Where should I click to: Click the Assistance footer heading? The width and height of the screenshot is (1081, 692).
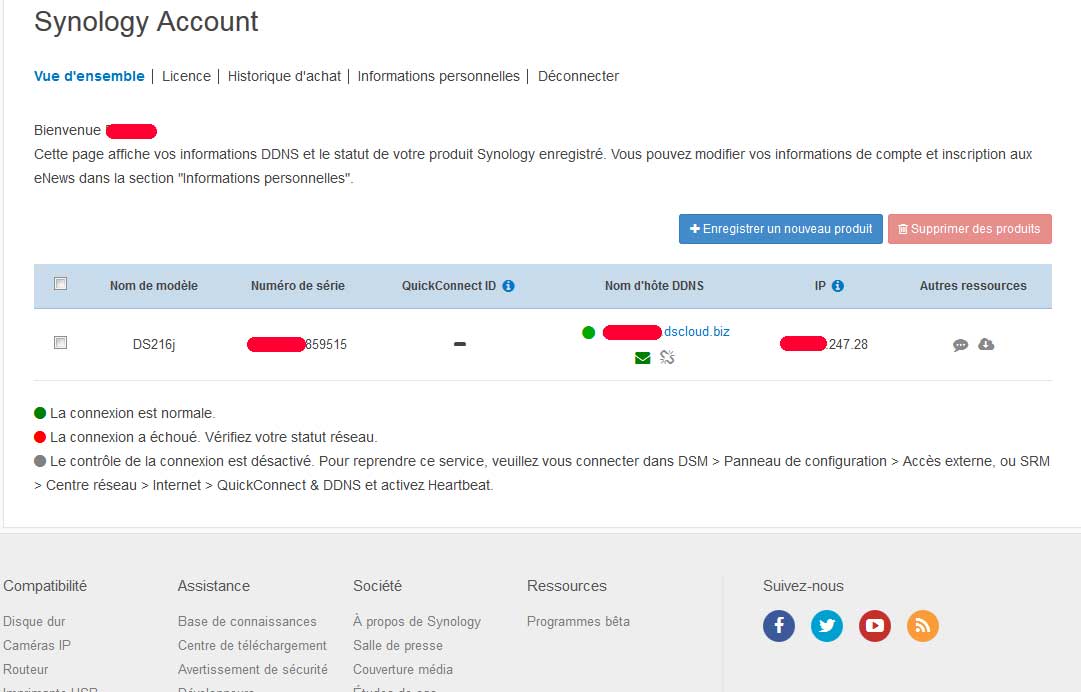click(214, 586)
